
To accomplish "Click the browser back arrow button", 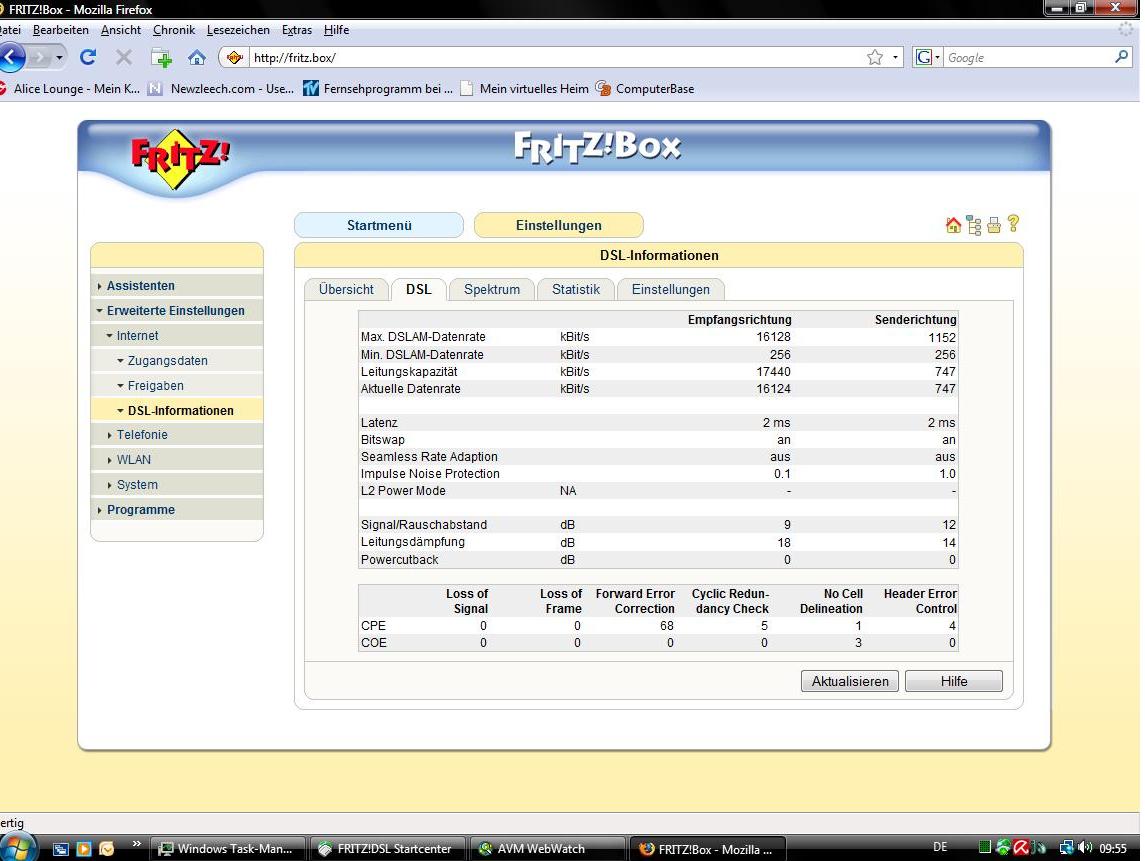I will coord(11,57).
